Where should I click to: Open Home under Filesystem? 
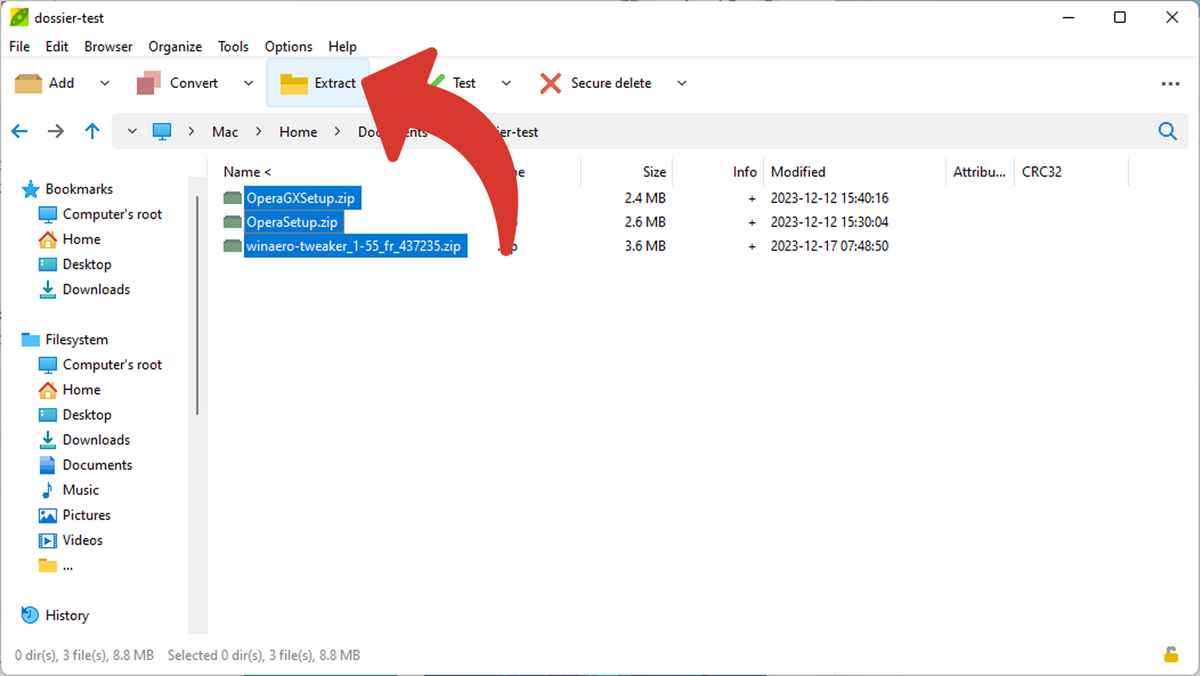click(69, 390)
